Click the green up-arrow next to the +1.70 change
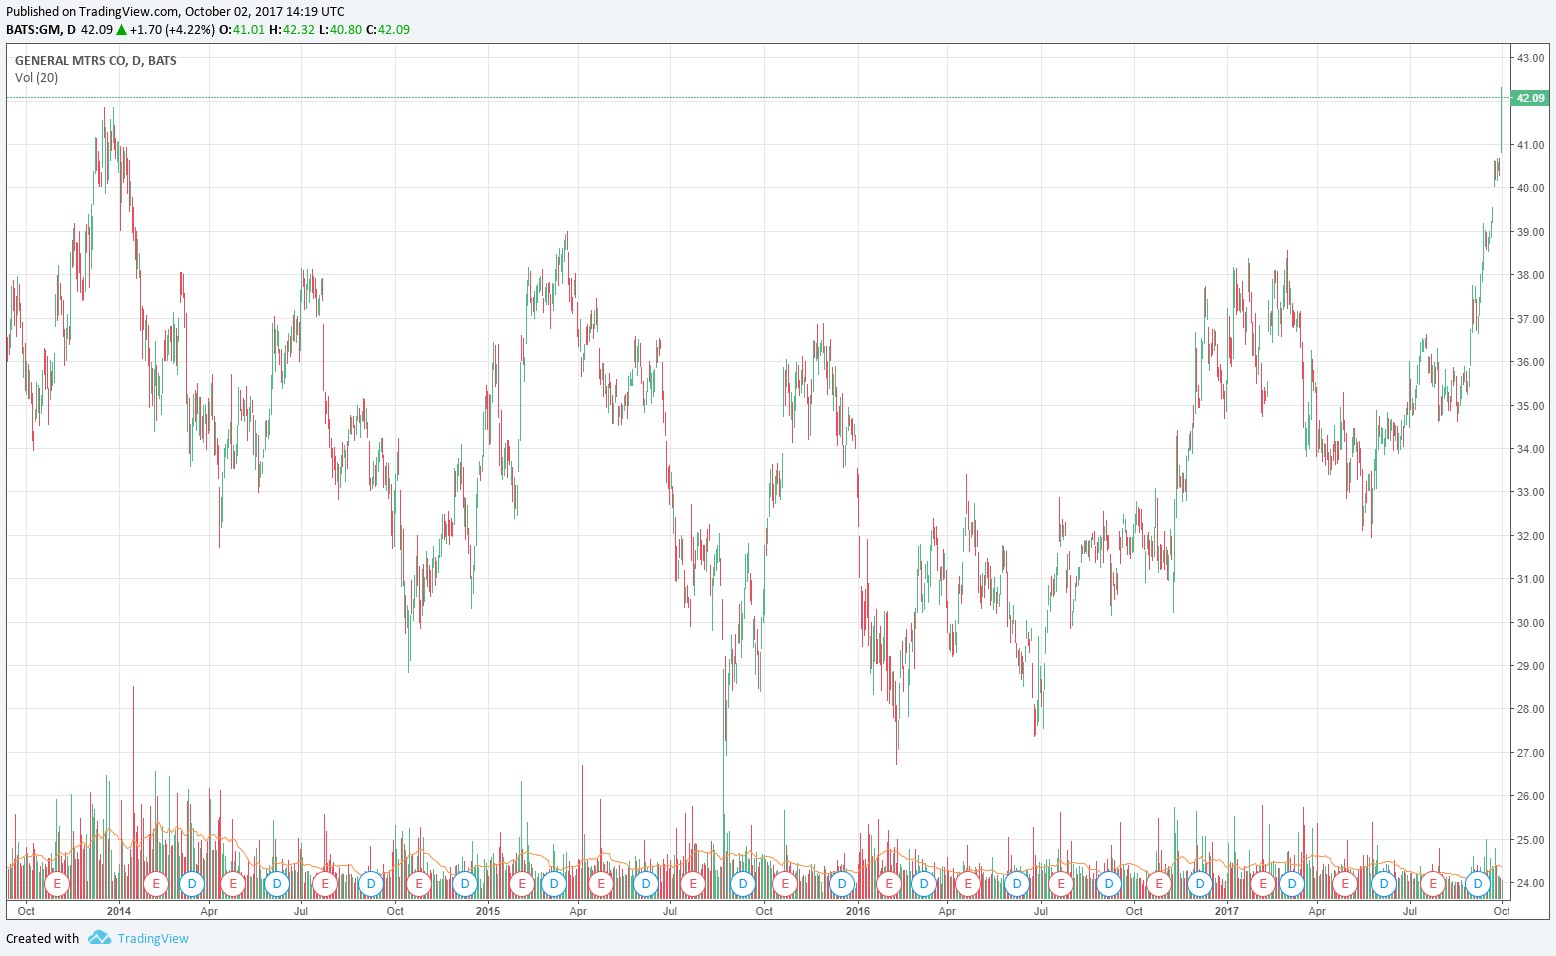This screenshot has height=956, width=1556. (x=121, y=29)
